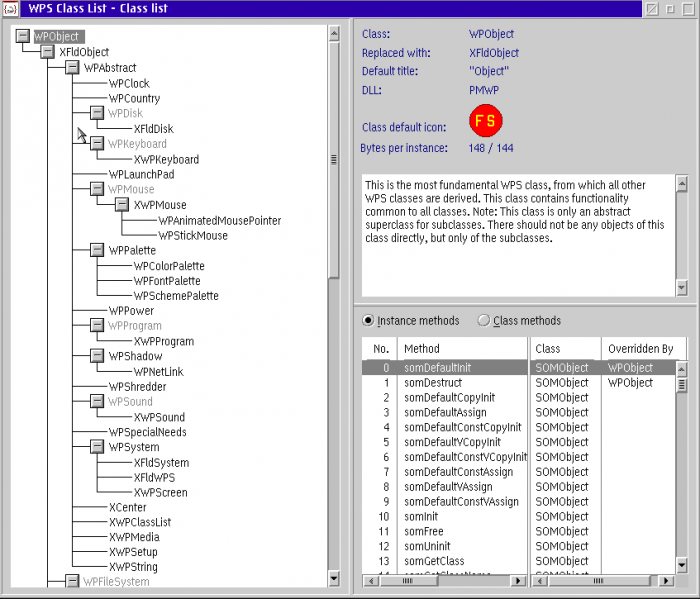
Task: Click the red FS class default icon
Action: (x=485, y=122)
